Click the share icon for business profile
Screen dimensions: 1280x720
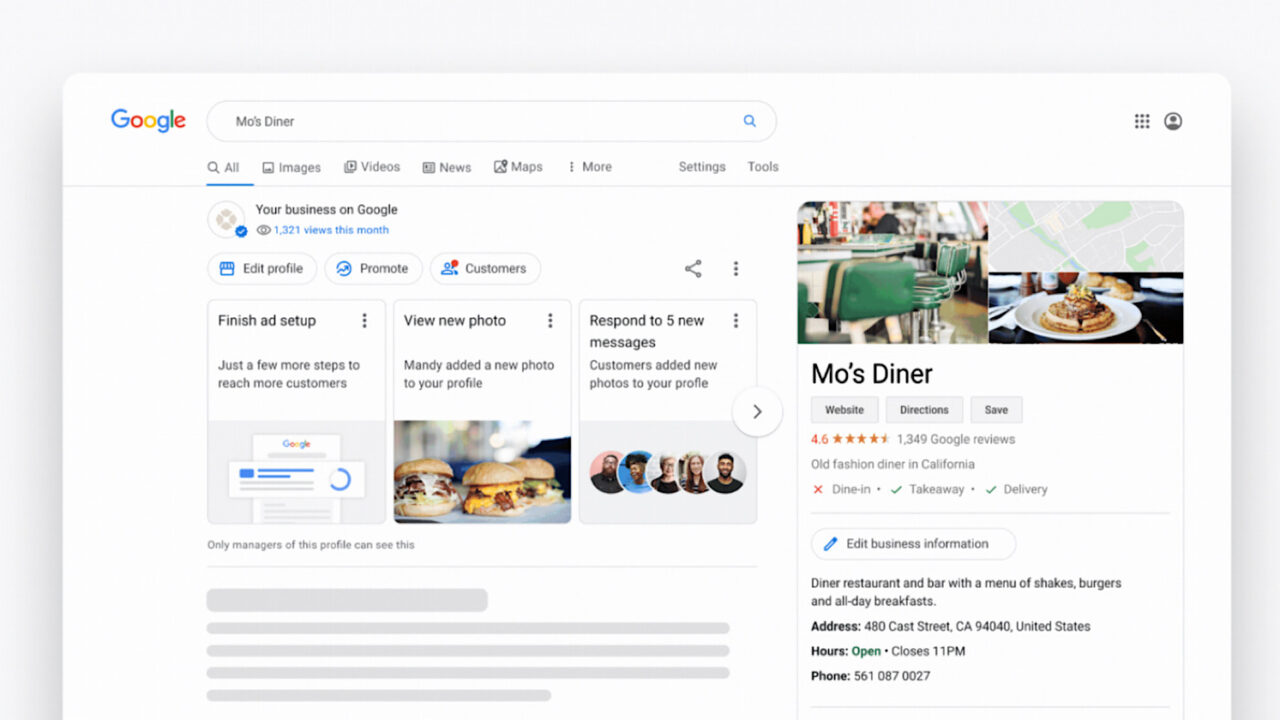[693, 268]
